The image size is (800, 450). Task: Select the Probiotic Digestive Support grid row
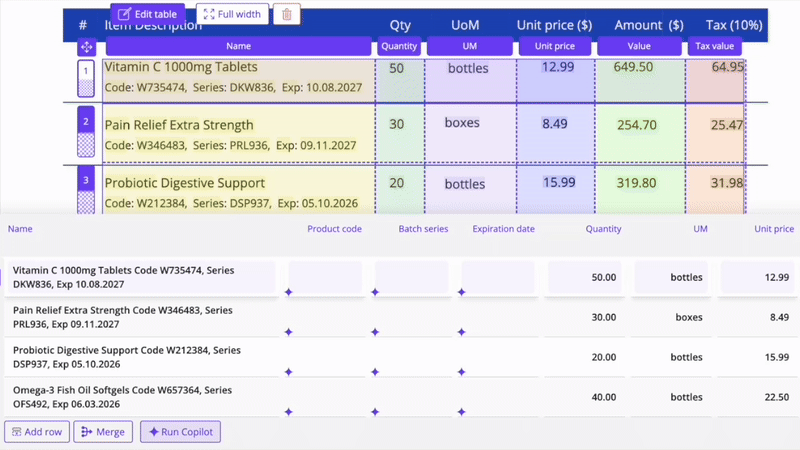coord(400,357)
